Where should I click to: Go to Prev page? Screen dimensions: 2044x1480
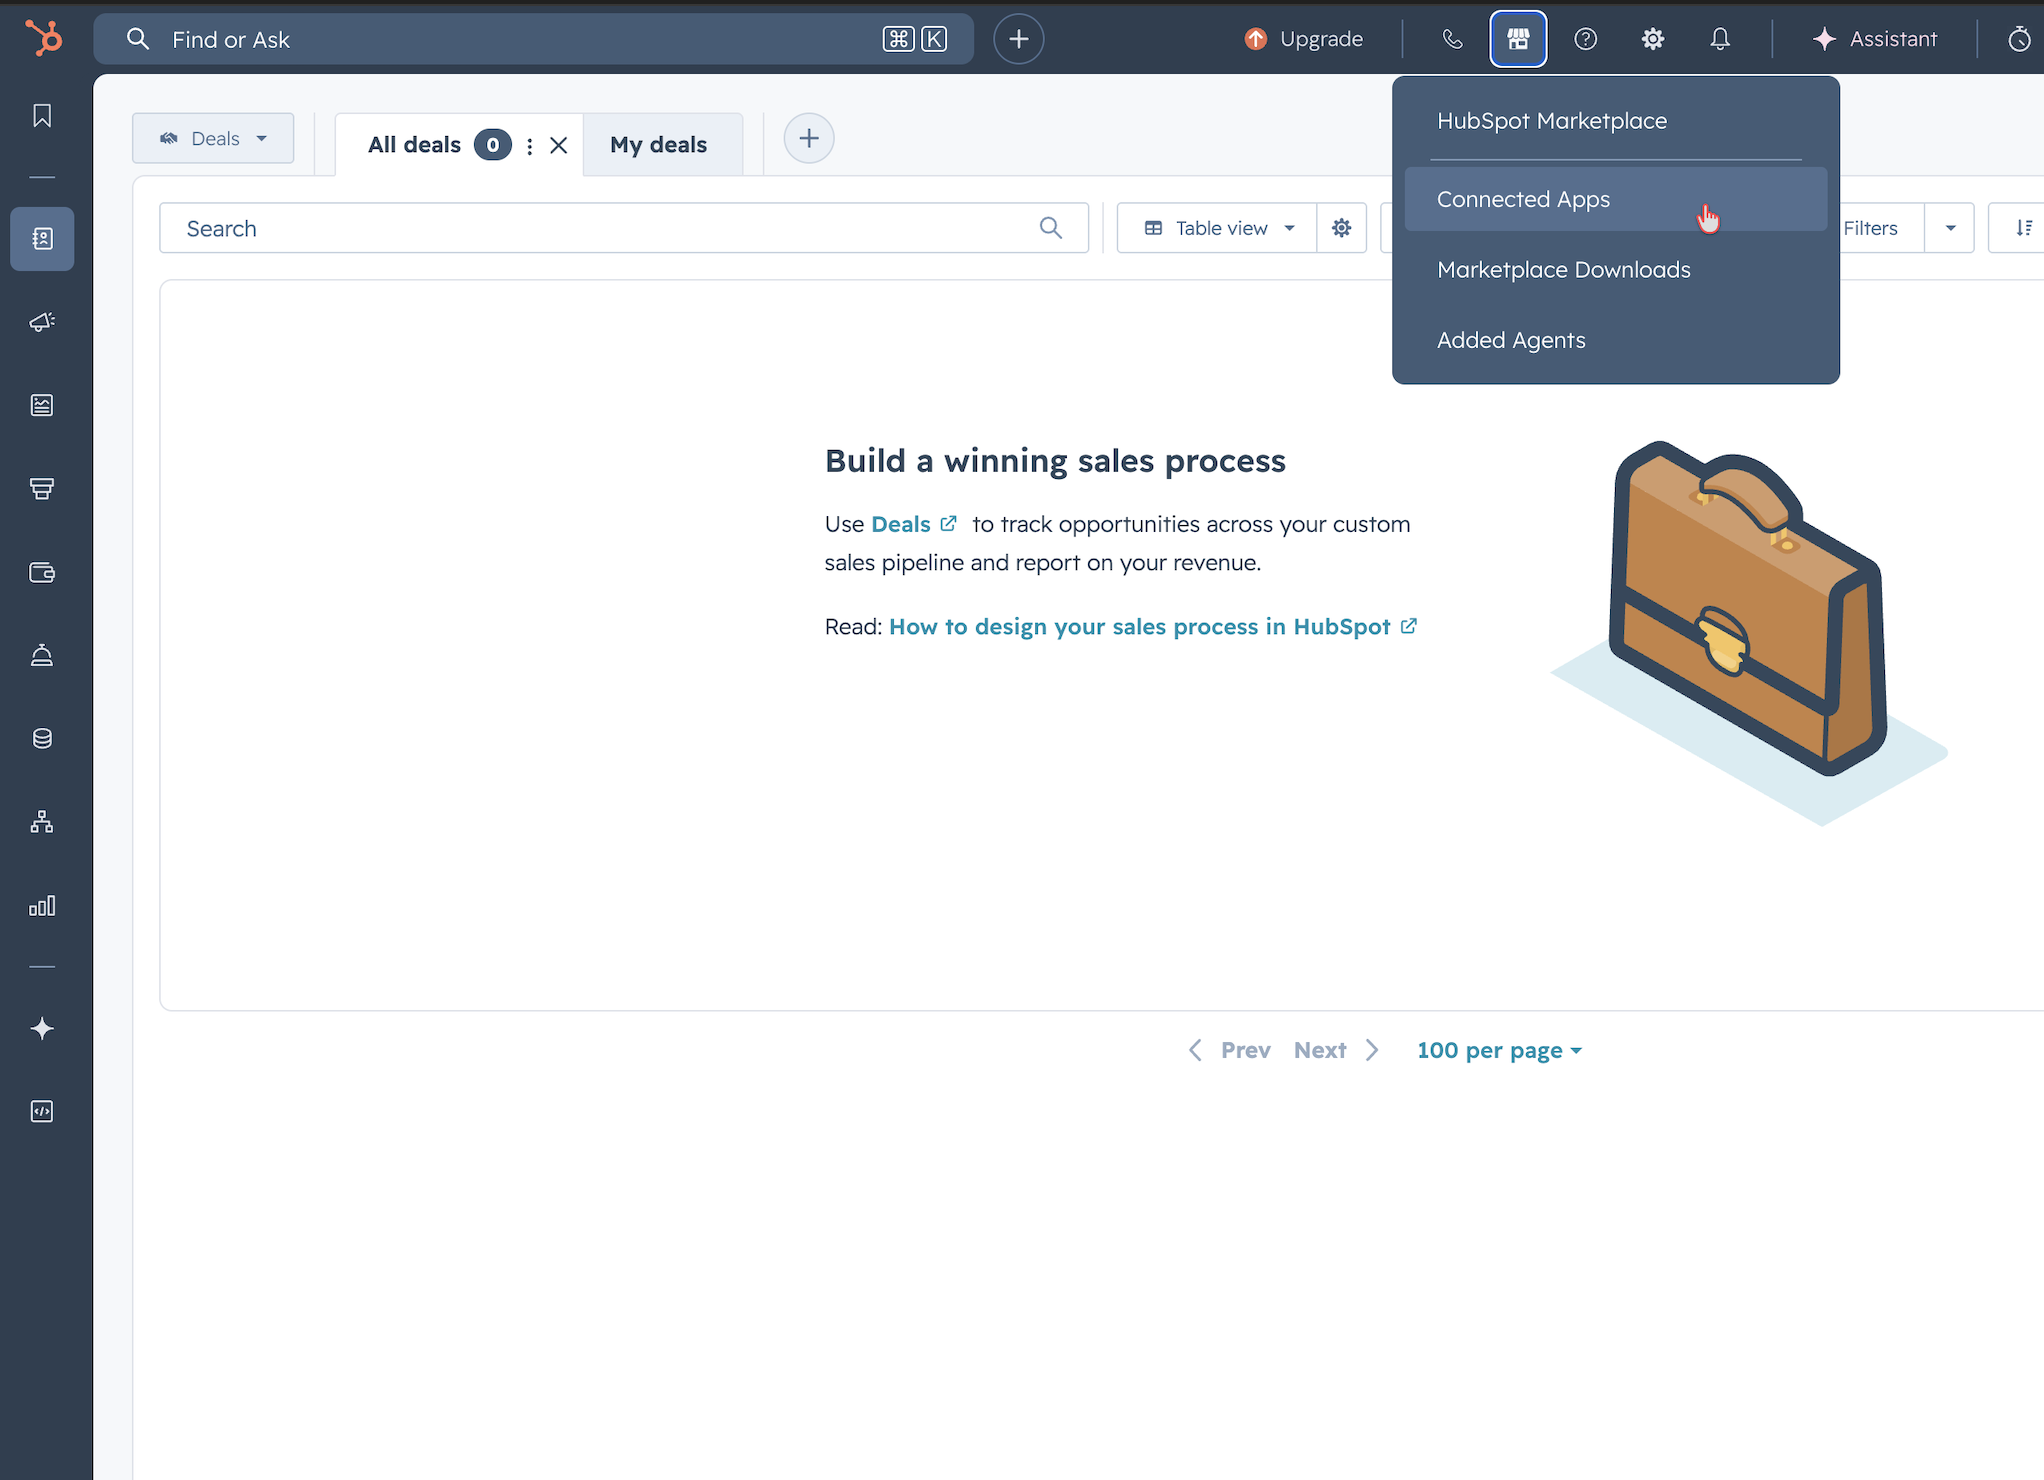tap(1230, 1050)
